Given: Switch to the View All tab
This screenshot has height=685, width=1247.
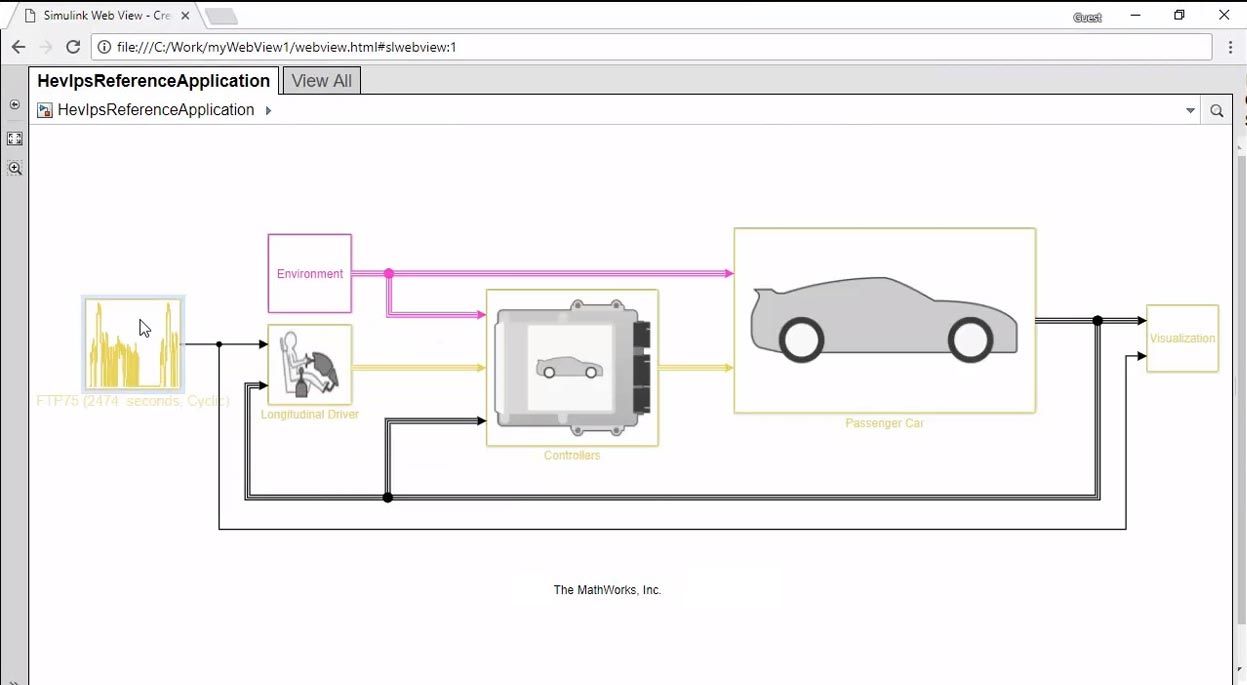Looking at the screenshot, I should pyautogui.click(x=321, y=81).
